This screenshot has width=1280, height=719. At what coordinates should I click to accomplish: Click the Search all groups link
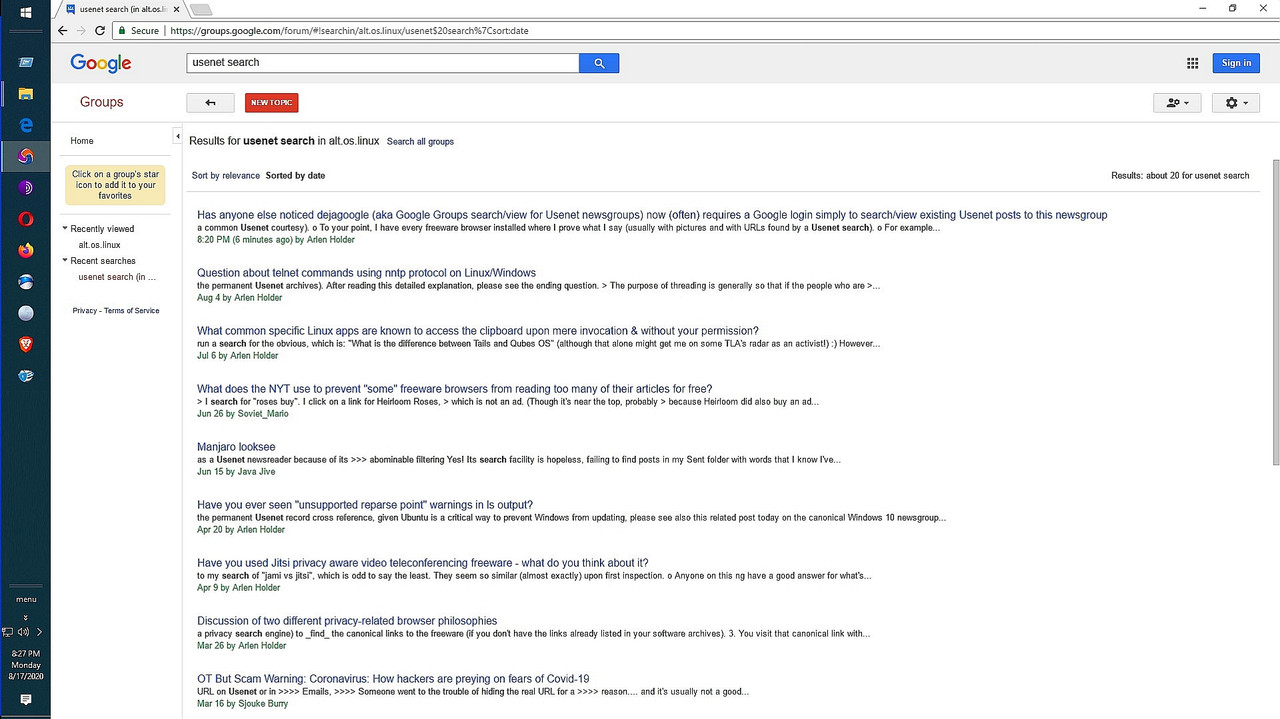[420, 142]
